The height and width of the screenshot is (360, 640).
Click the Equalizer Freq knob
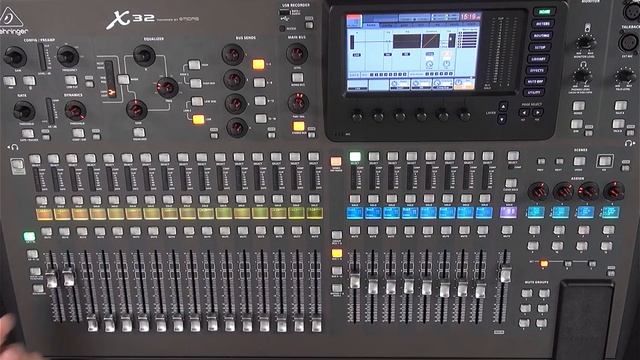tap(167, 87)
